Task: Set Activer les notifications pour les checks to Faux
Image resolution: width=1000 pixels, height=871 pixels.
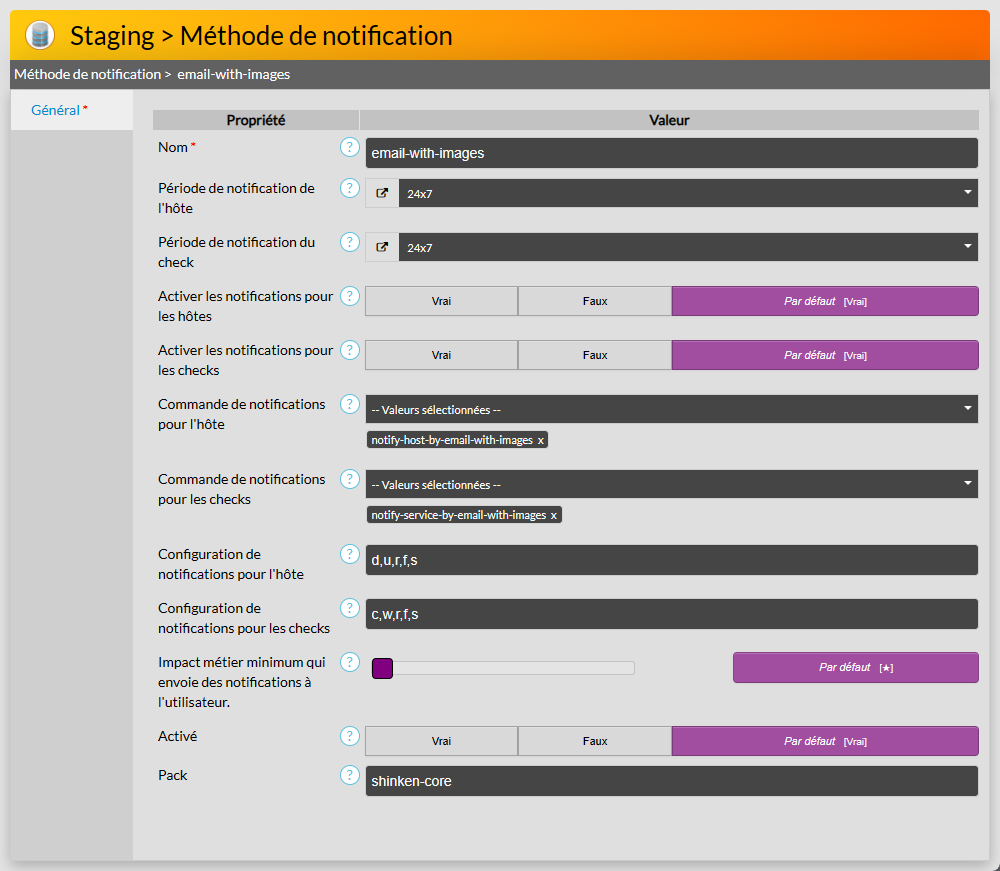Action: [594, 355]
